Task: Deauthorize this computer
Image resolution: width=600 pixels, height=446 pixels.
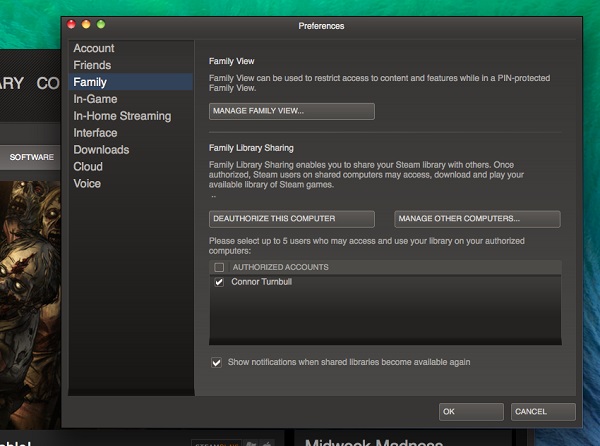Action: (292, 219)
